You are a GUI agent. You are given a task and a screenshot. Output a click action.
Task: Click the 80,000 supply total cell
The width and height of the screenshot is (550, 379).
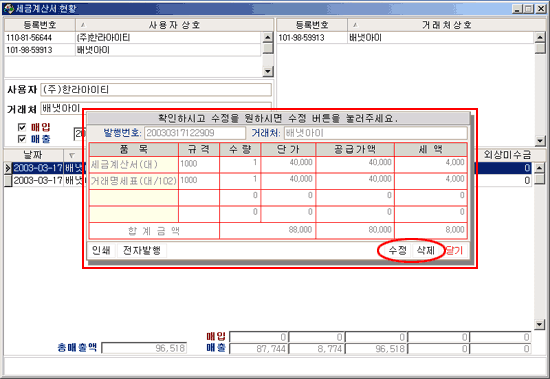click(355, 230)
